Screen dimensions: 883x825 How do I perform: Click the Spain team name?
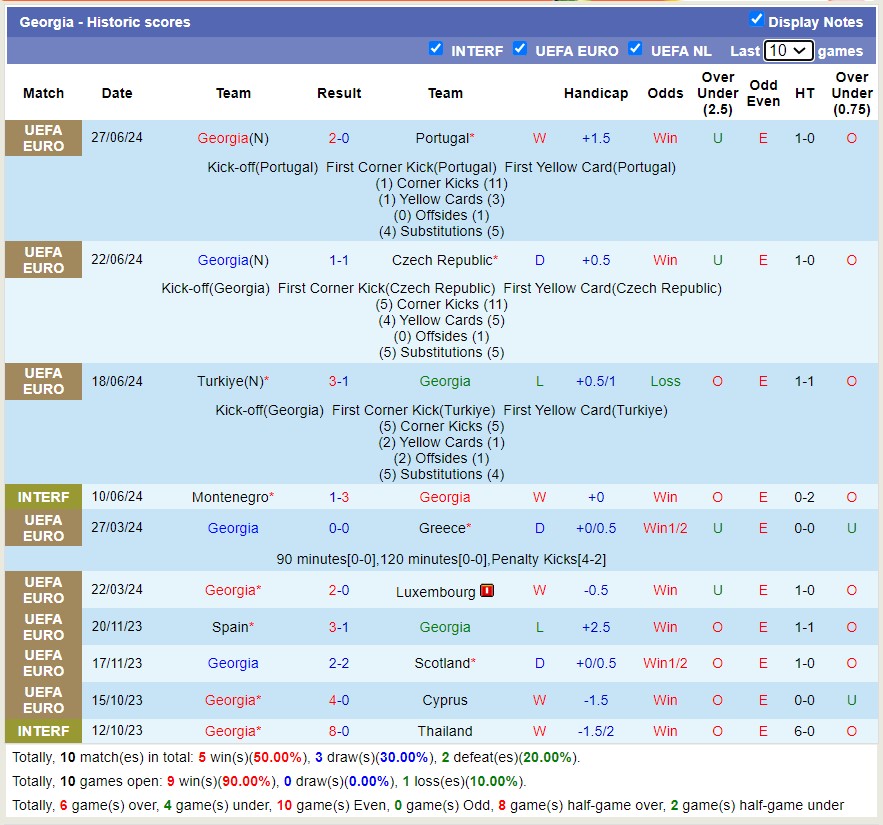pos(230,627)
